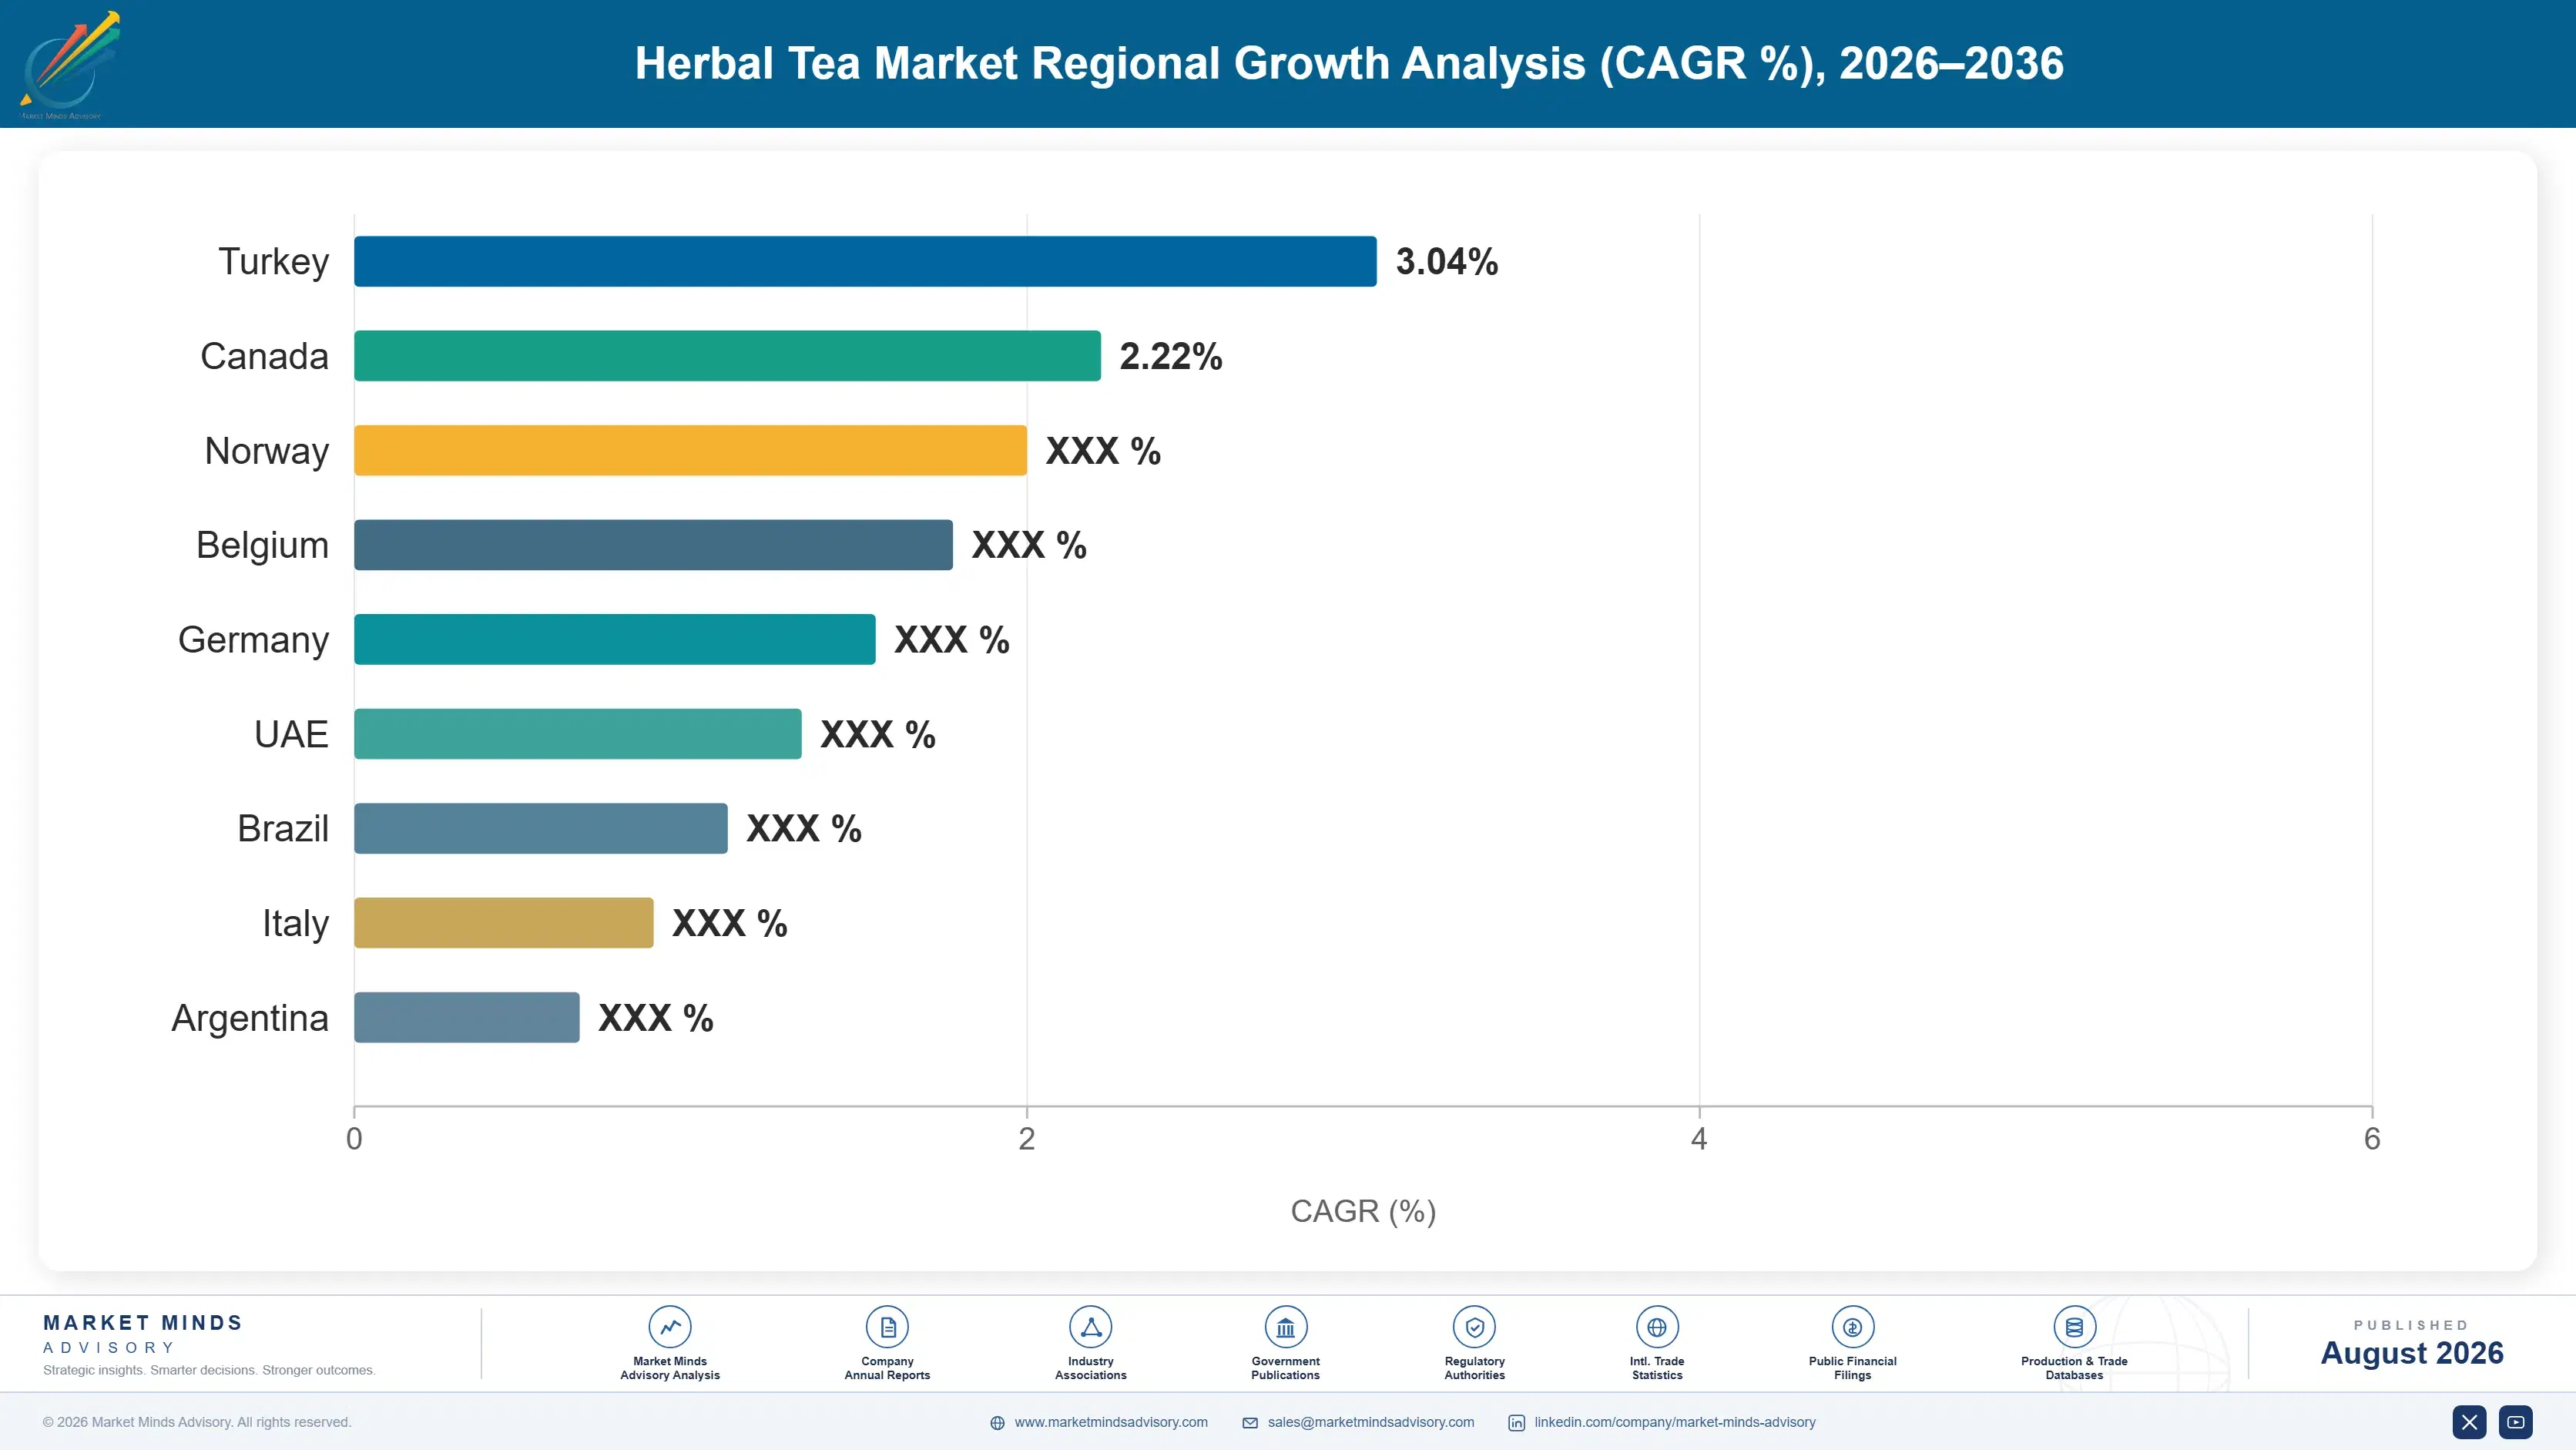Click the Argentina bar
The width and height of the screenshot is (2576, 1450).
tap(467, 1017)
